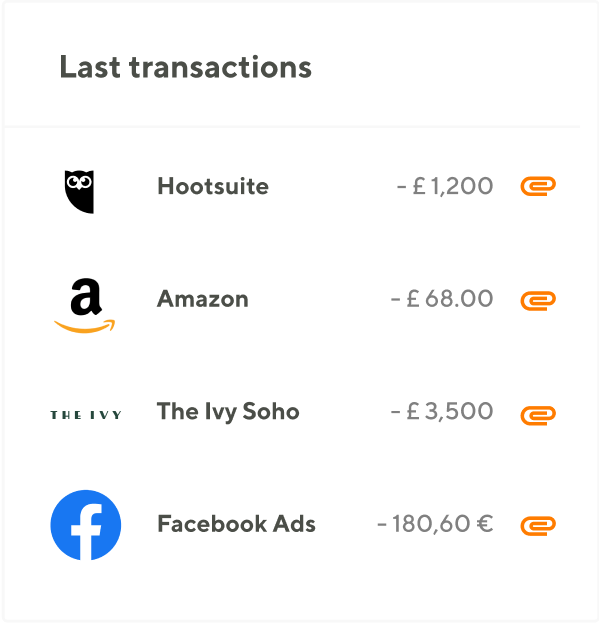The image size is (599, 623).
Task: Select the Hootsuite merchant name
Action: pos(213,186)
